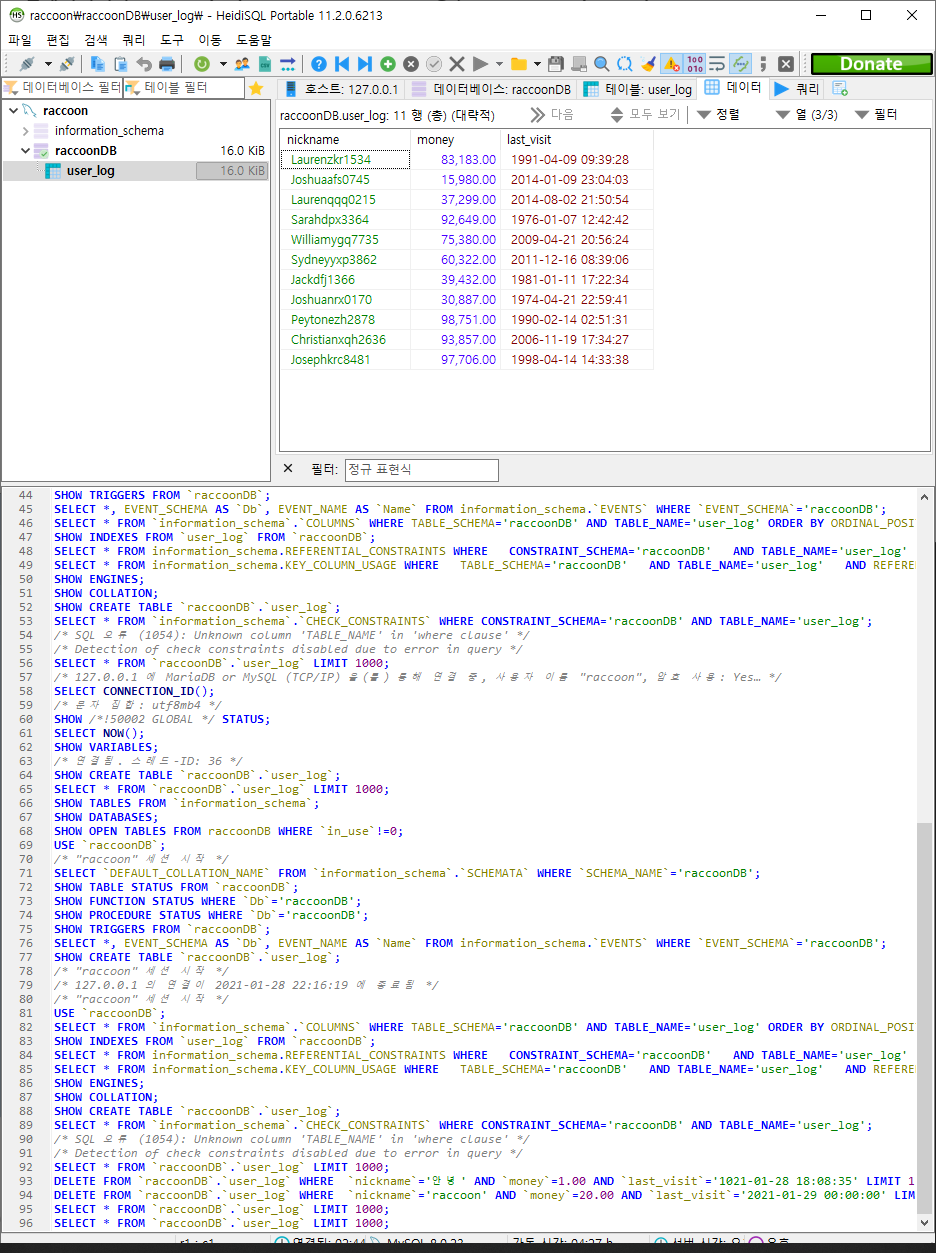The width and height of the screenshot is (936, 1253).
Task: Open the 편집 menu
Action: pyautogui.click(x=58, y=40)
